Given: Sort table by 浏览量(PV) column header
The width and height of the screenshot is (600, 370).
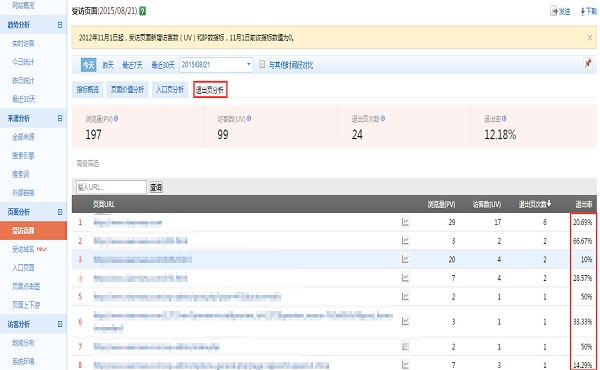Looking at the screenshot, I should coord(441,204).
